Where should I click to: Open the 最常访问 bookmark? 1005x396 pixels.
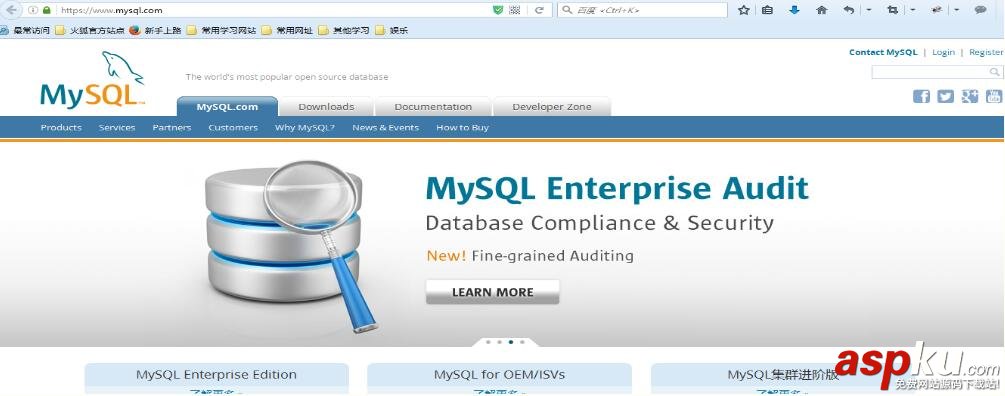point(26,30)
